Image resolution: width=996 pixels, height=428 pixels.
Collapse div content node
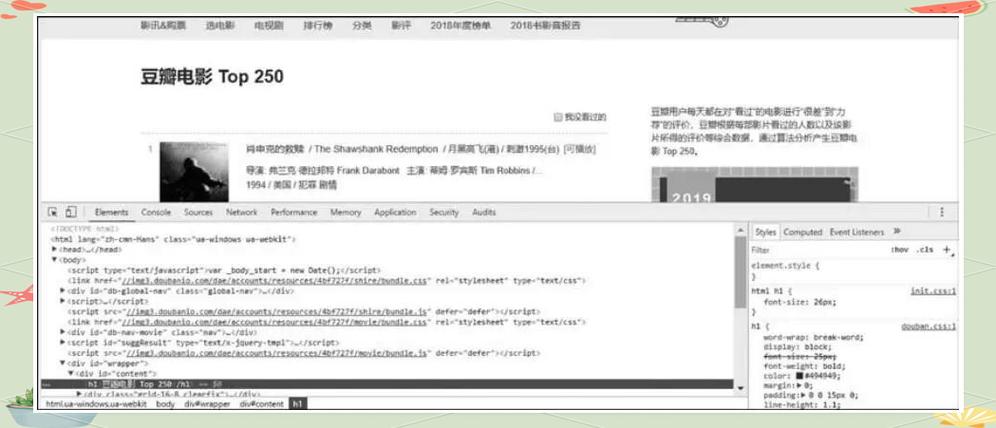(x=71, y=373)
